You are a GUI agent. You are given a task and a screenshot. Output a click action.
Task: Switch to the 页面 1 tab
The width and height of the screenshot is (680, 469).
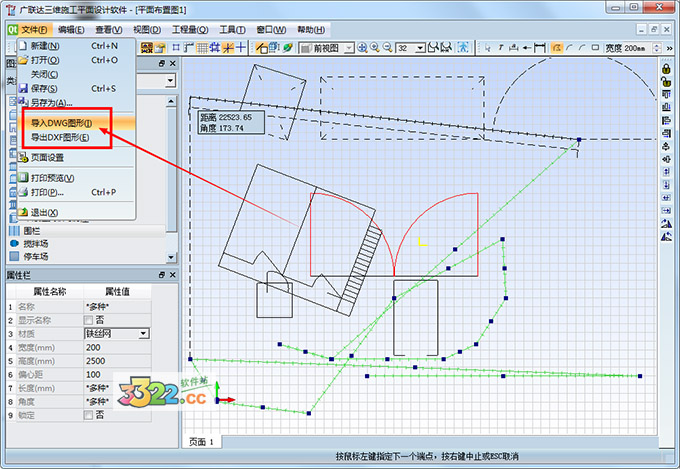click(201, 441)
